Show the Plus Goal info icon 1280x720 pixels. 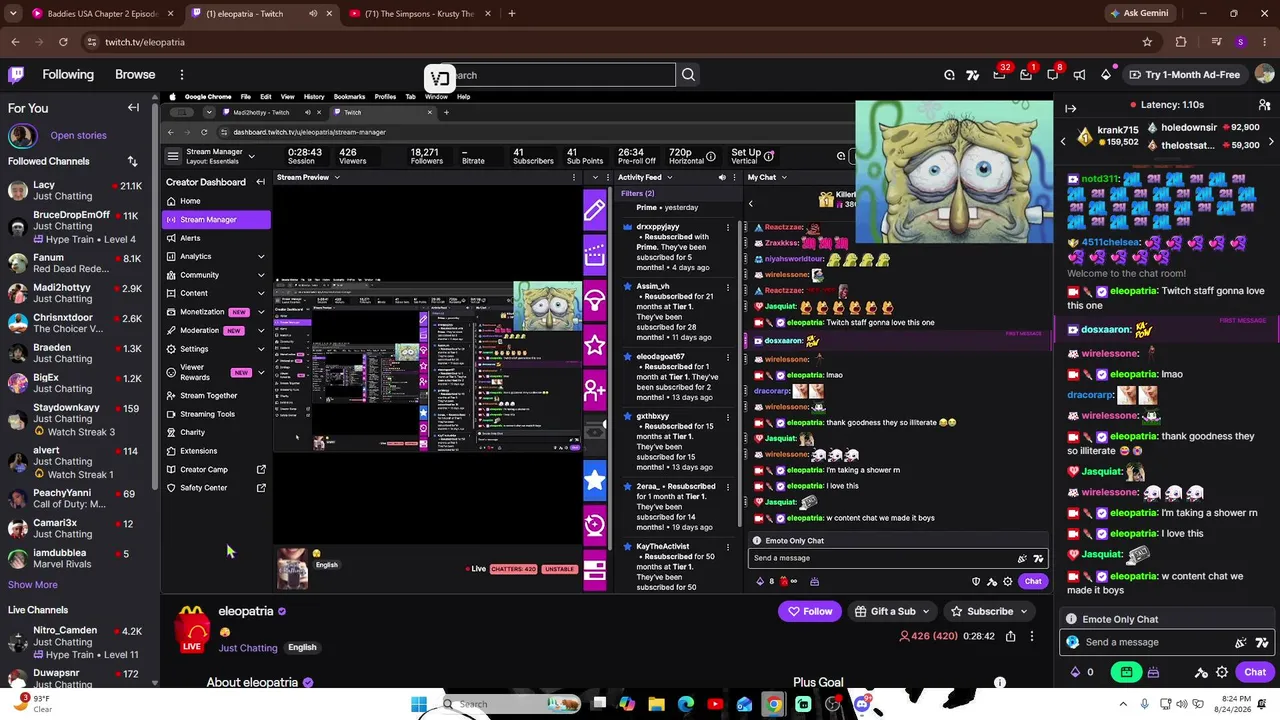point(999,682)
